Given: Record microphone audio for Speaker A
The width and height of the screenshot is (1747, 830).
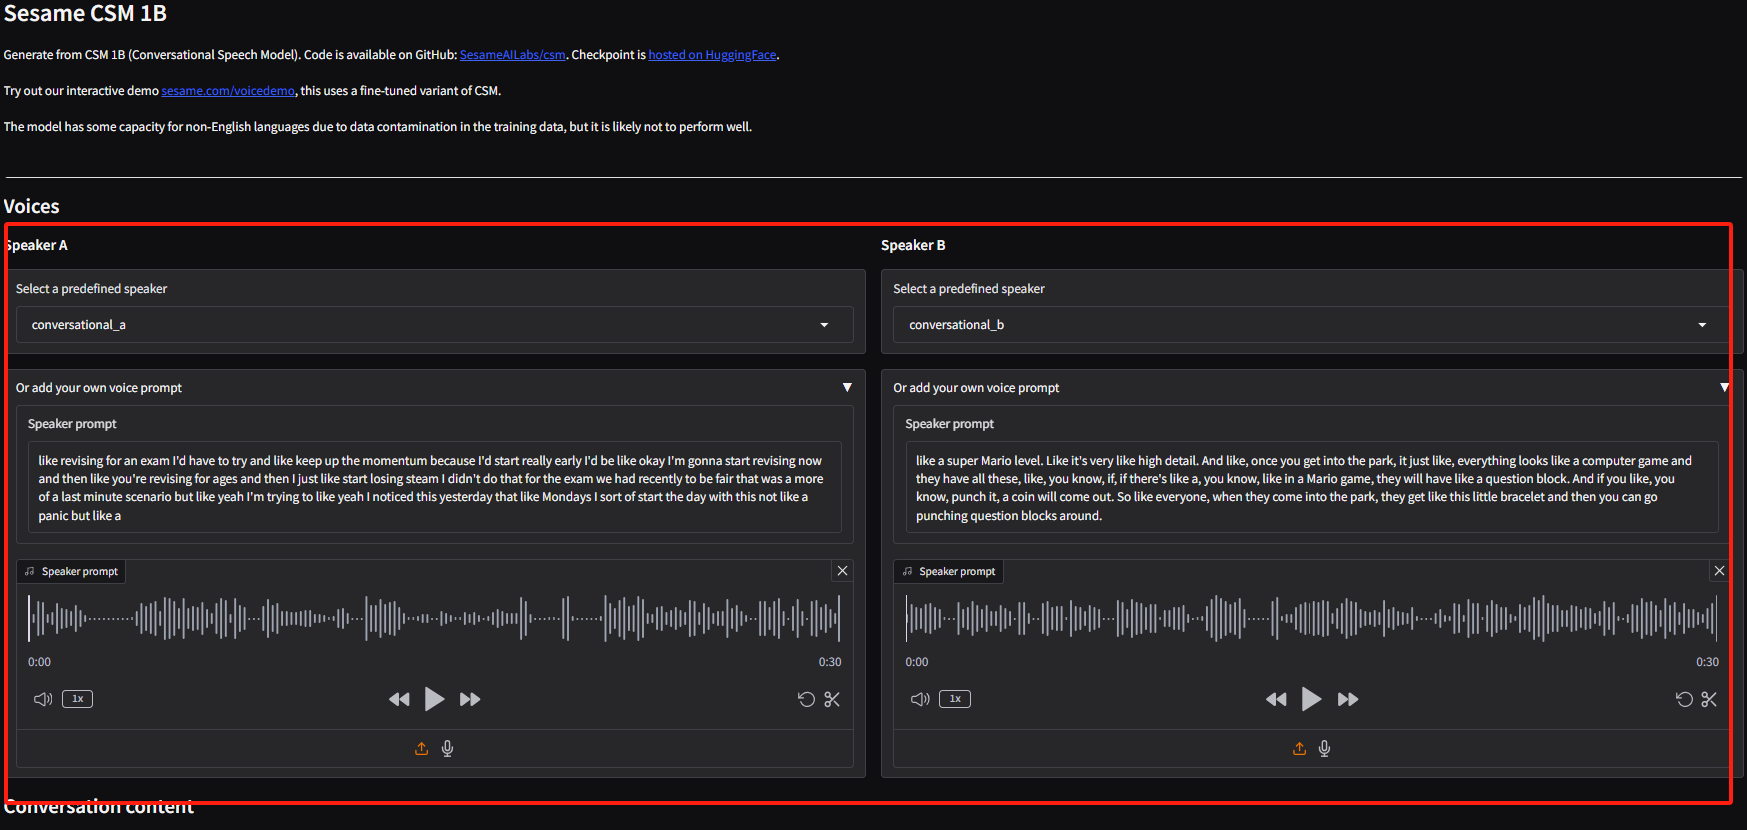Looking at the screenshot, I should pos(447,748).
